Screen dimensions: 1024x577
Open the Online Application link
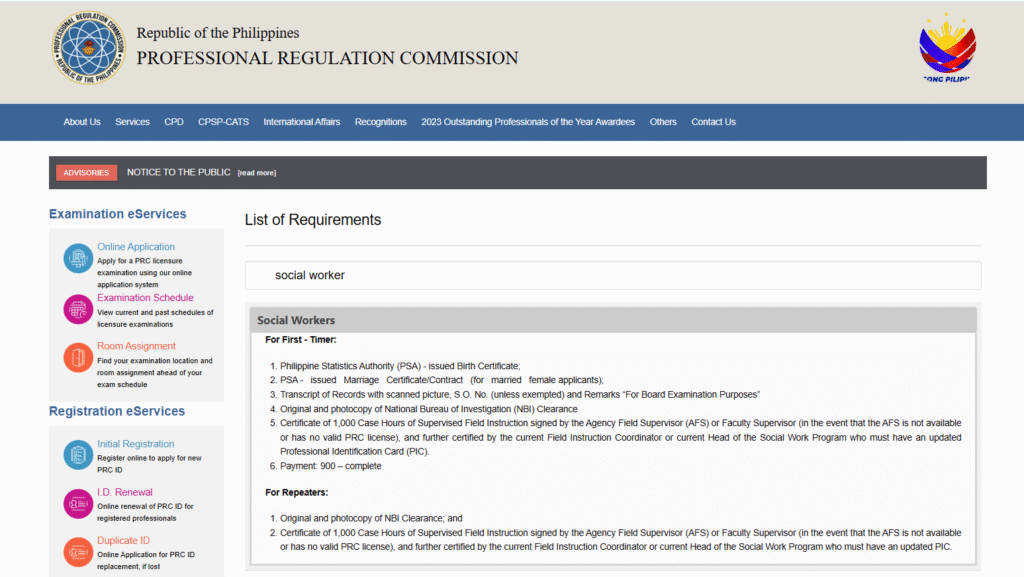tap(136, 247)
